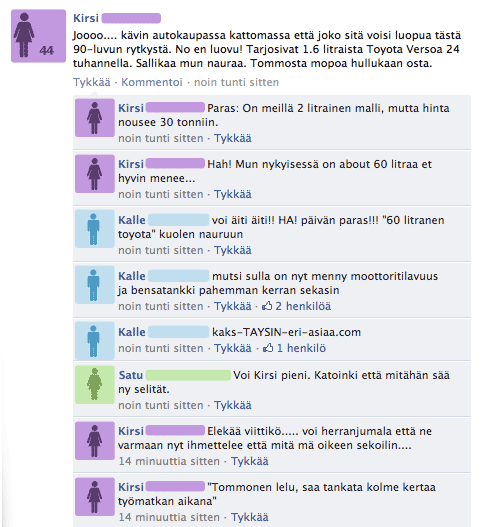
Task: Click Tykkää on Satu's comment
Action: point(233,405)
